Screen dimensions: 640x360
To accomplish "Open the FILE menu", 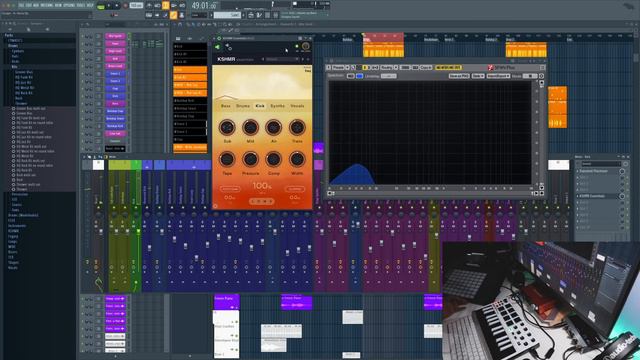I will pos(21,5).
